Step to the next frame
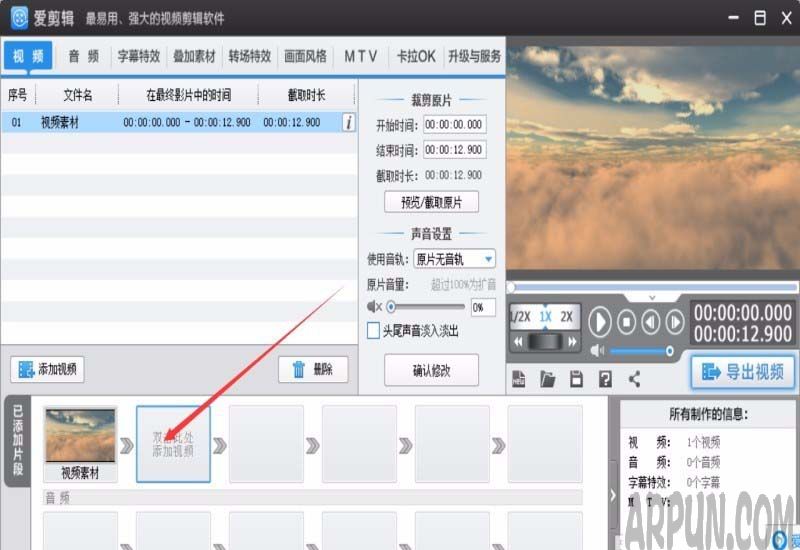 coord(674,322)
